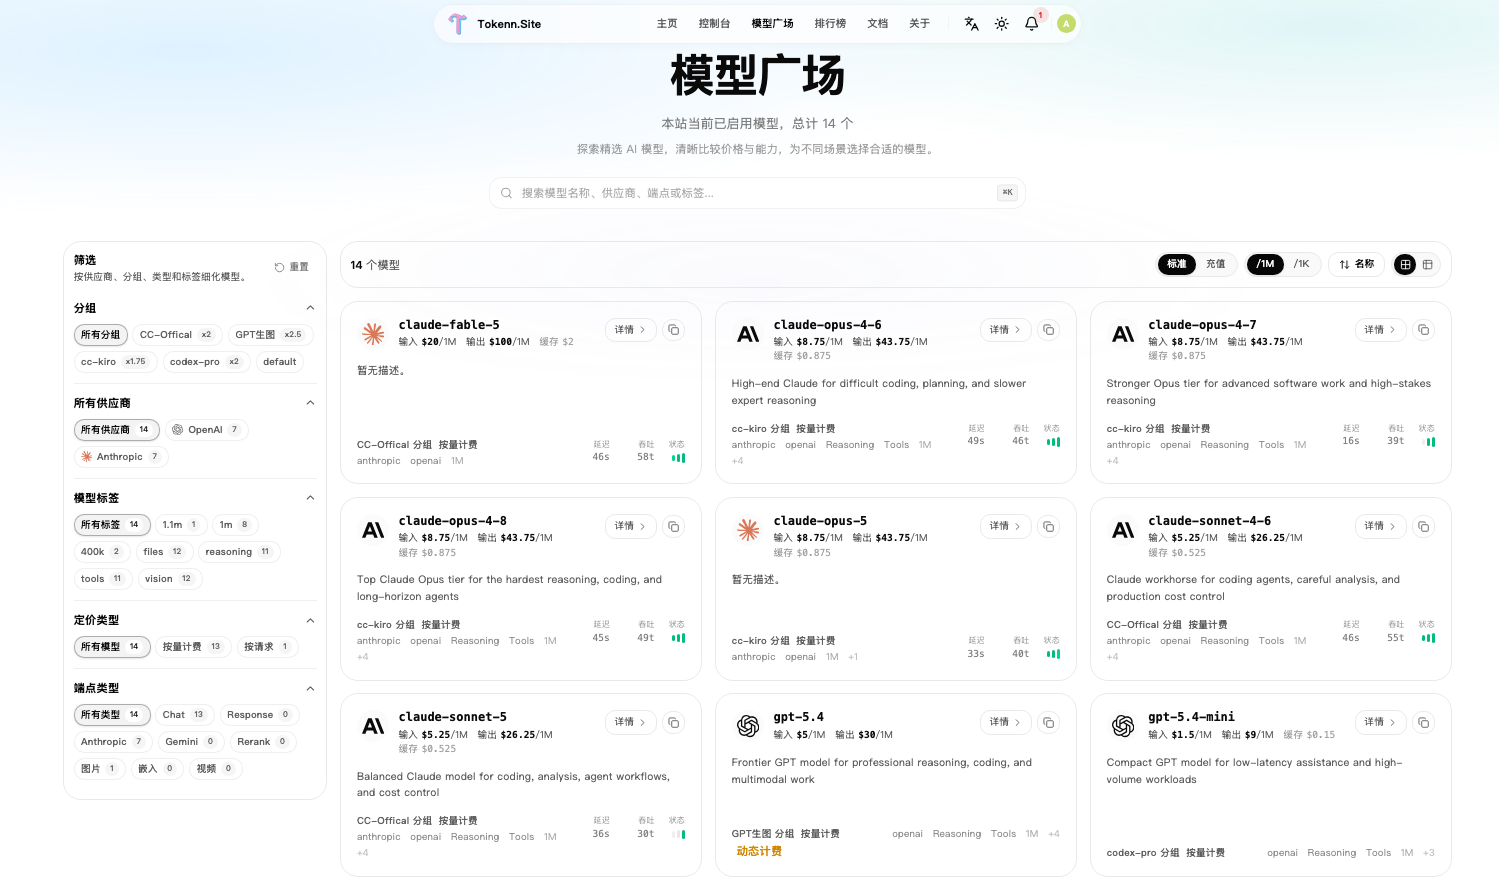Switch to grid card view

[1405, 265]
